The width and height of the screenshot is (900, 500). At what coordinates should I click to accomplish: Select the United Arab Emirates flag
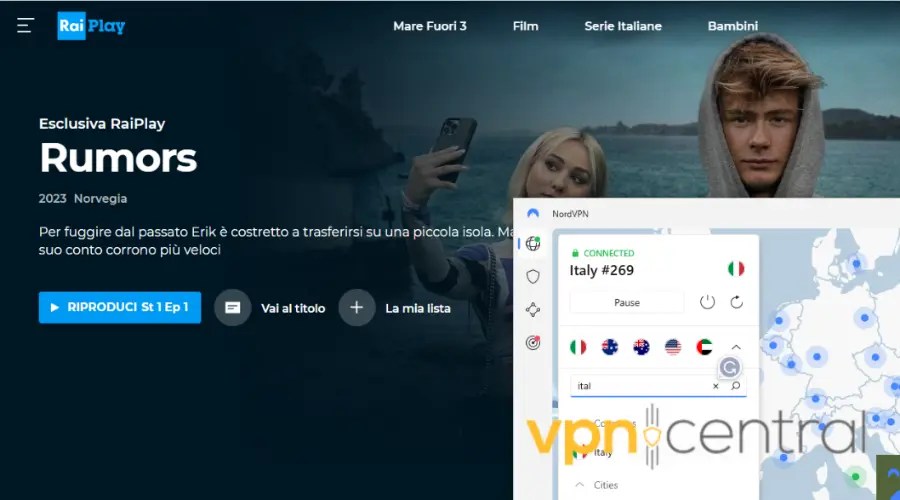[x=704, y=347]
